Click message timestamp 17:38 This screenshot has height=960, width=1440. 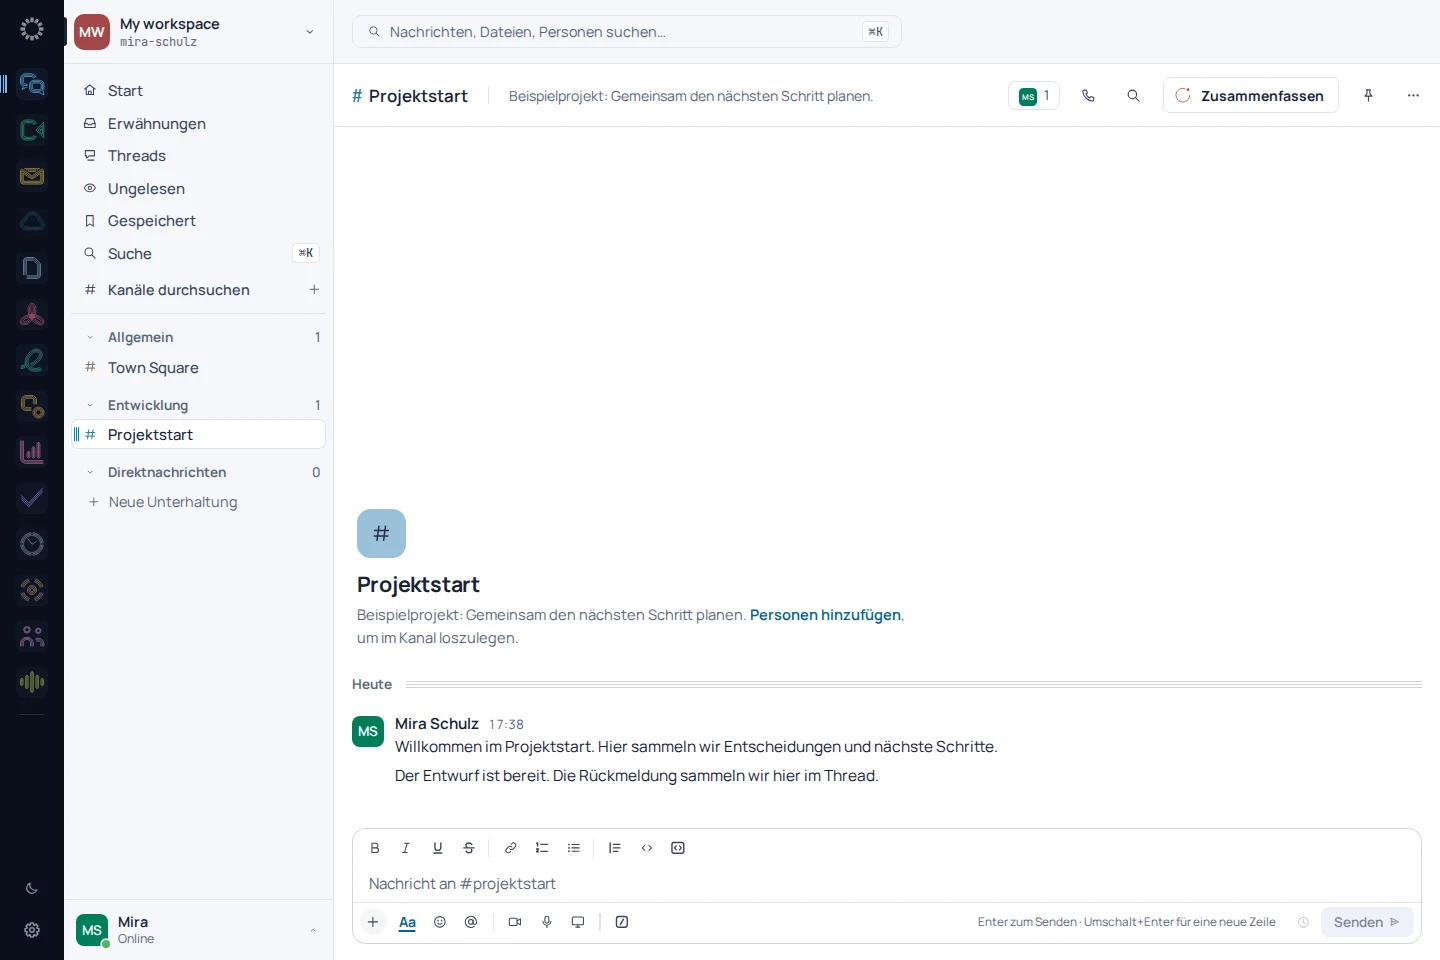tap(506, 725)
